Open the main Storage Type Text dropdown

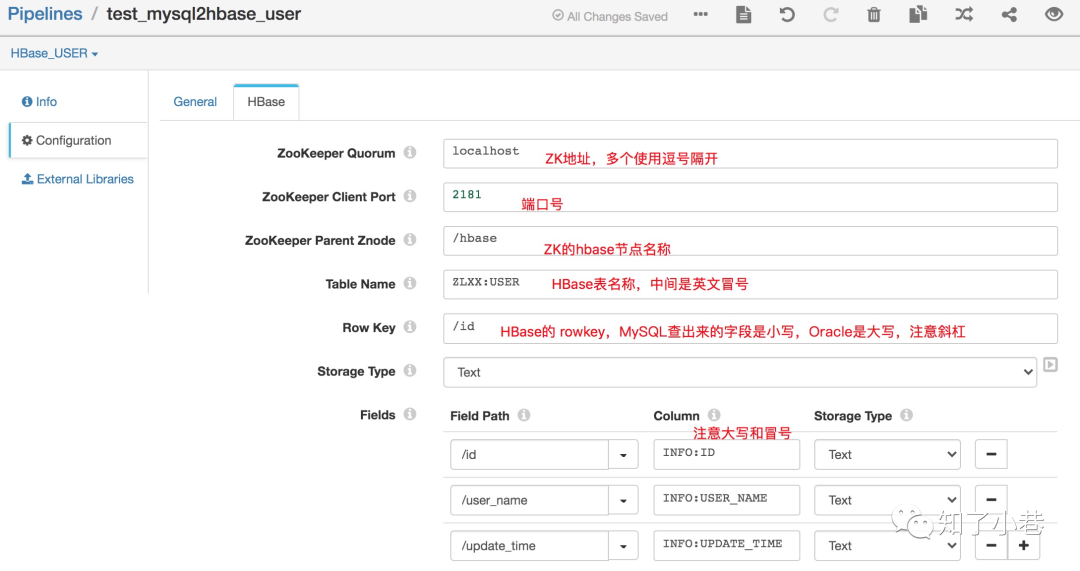click(740, 372)
